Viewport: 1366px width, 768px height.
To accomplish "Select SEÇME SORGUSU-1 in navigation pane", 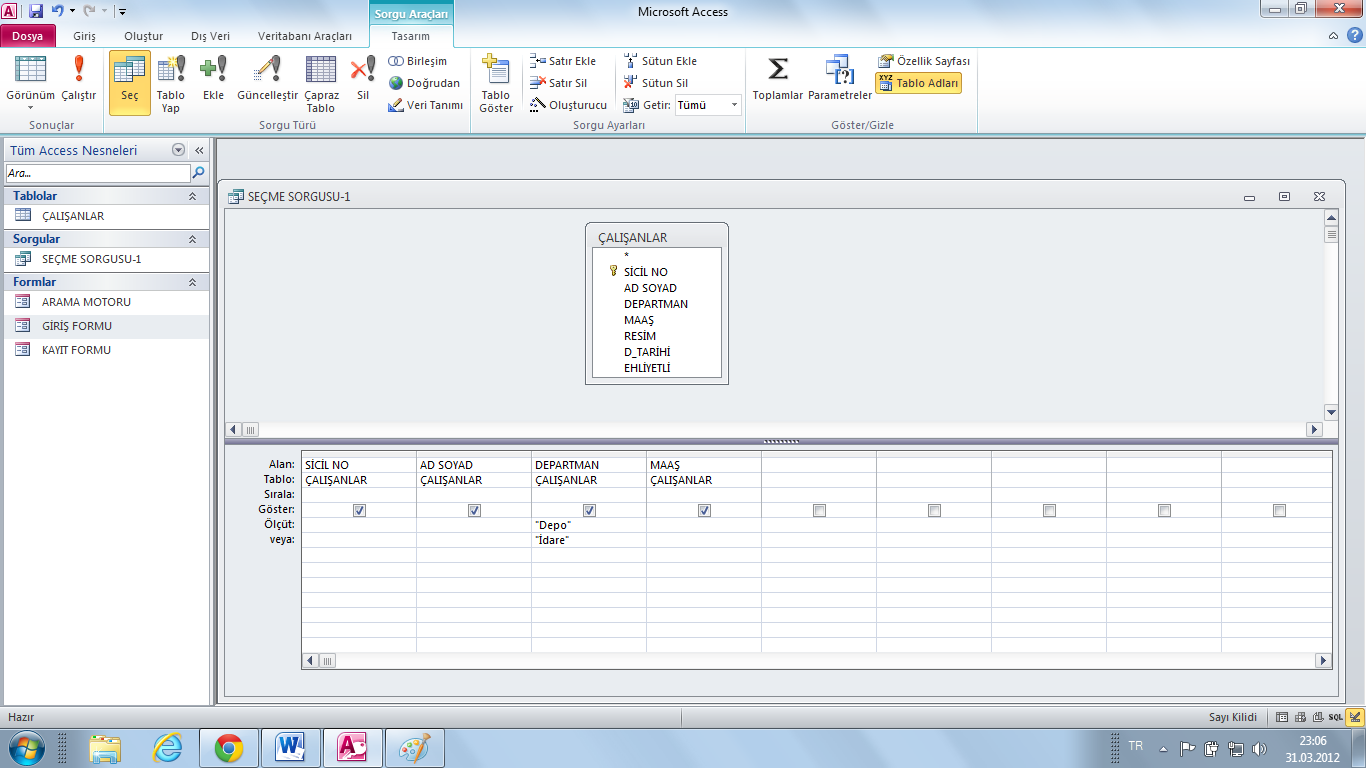I will pyautogui.click(x=107, y=259).
